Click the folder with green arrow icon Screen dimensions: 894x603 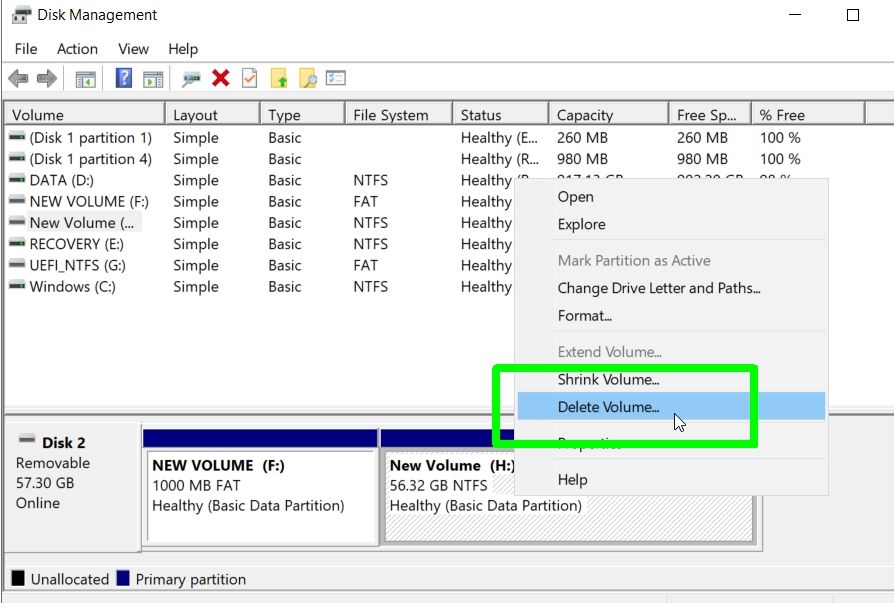click(x=279, y=78)
